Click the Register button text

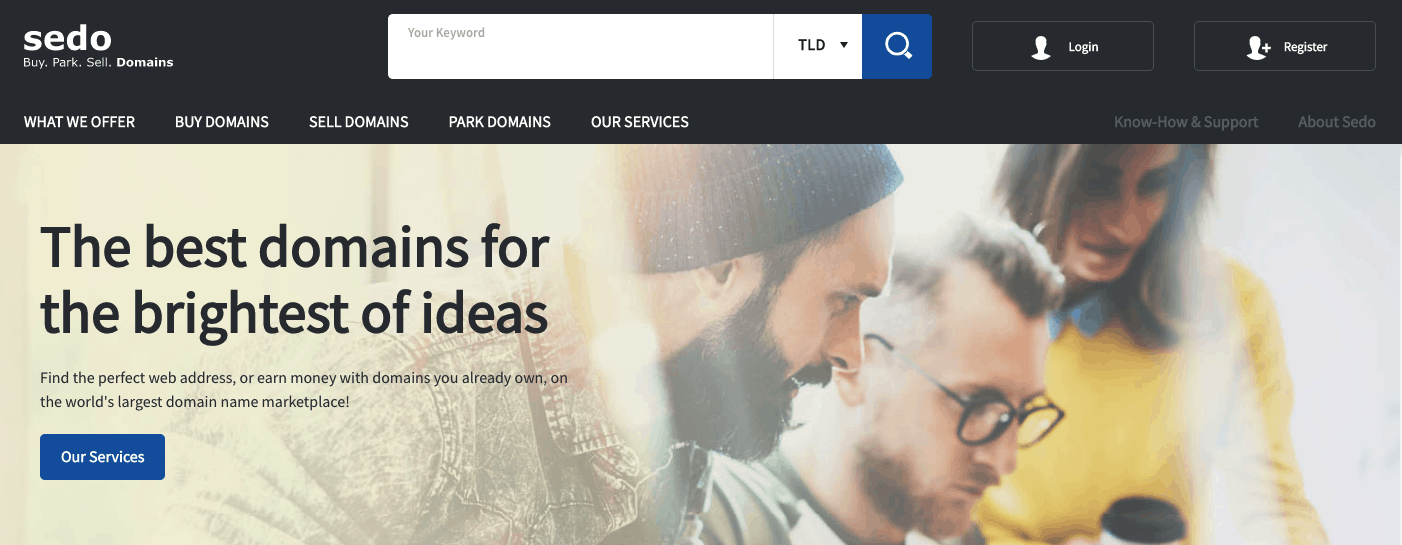point(1306,47)
